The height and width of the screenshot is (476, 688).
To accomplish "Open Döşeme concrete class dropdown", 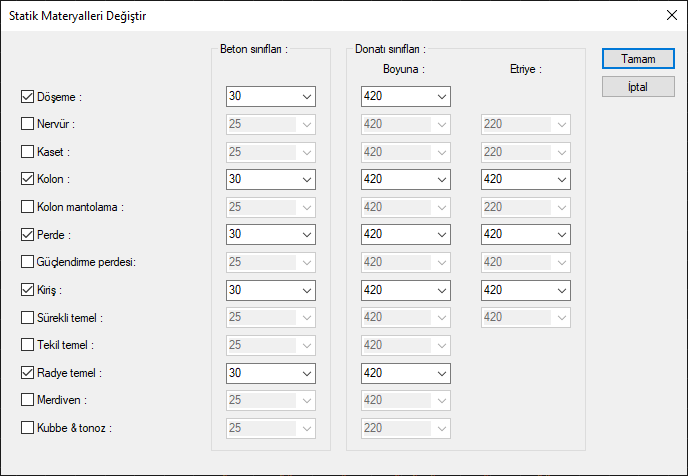I will tap(305, 97).
